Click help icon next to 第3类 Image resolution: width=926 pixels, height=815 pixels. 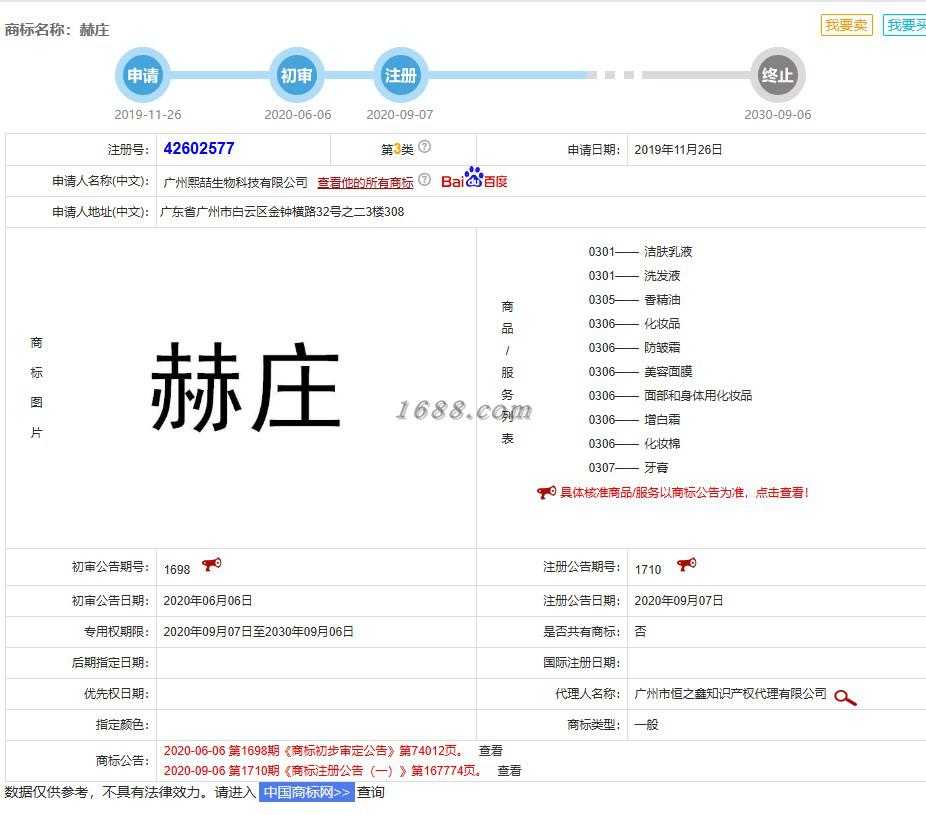click(424, 146)
